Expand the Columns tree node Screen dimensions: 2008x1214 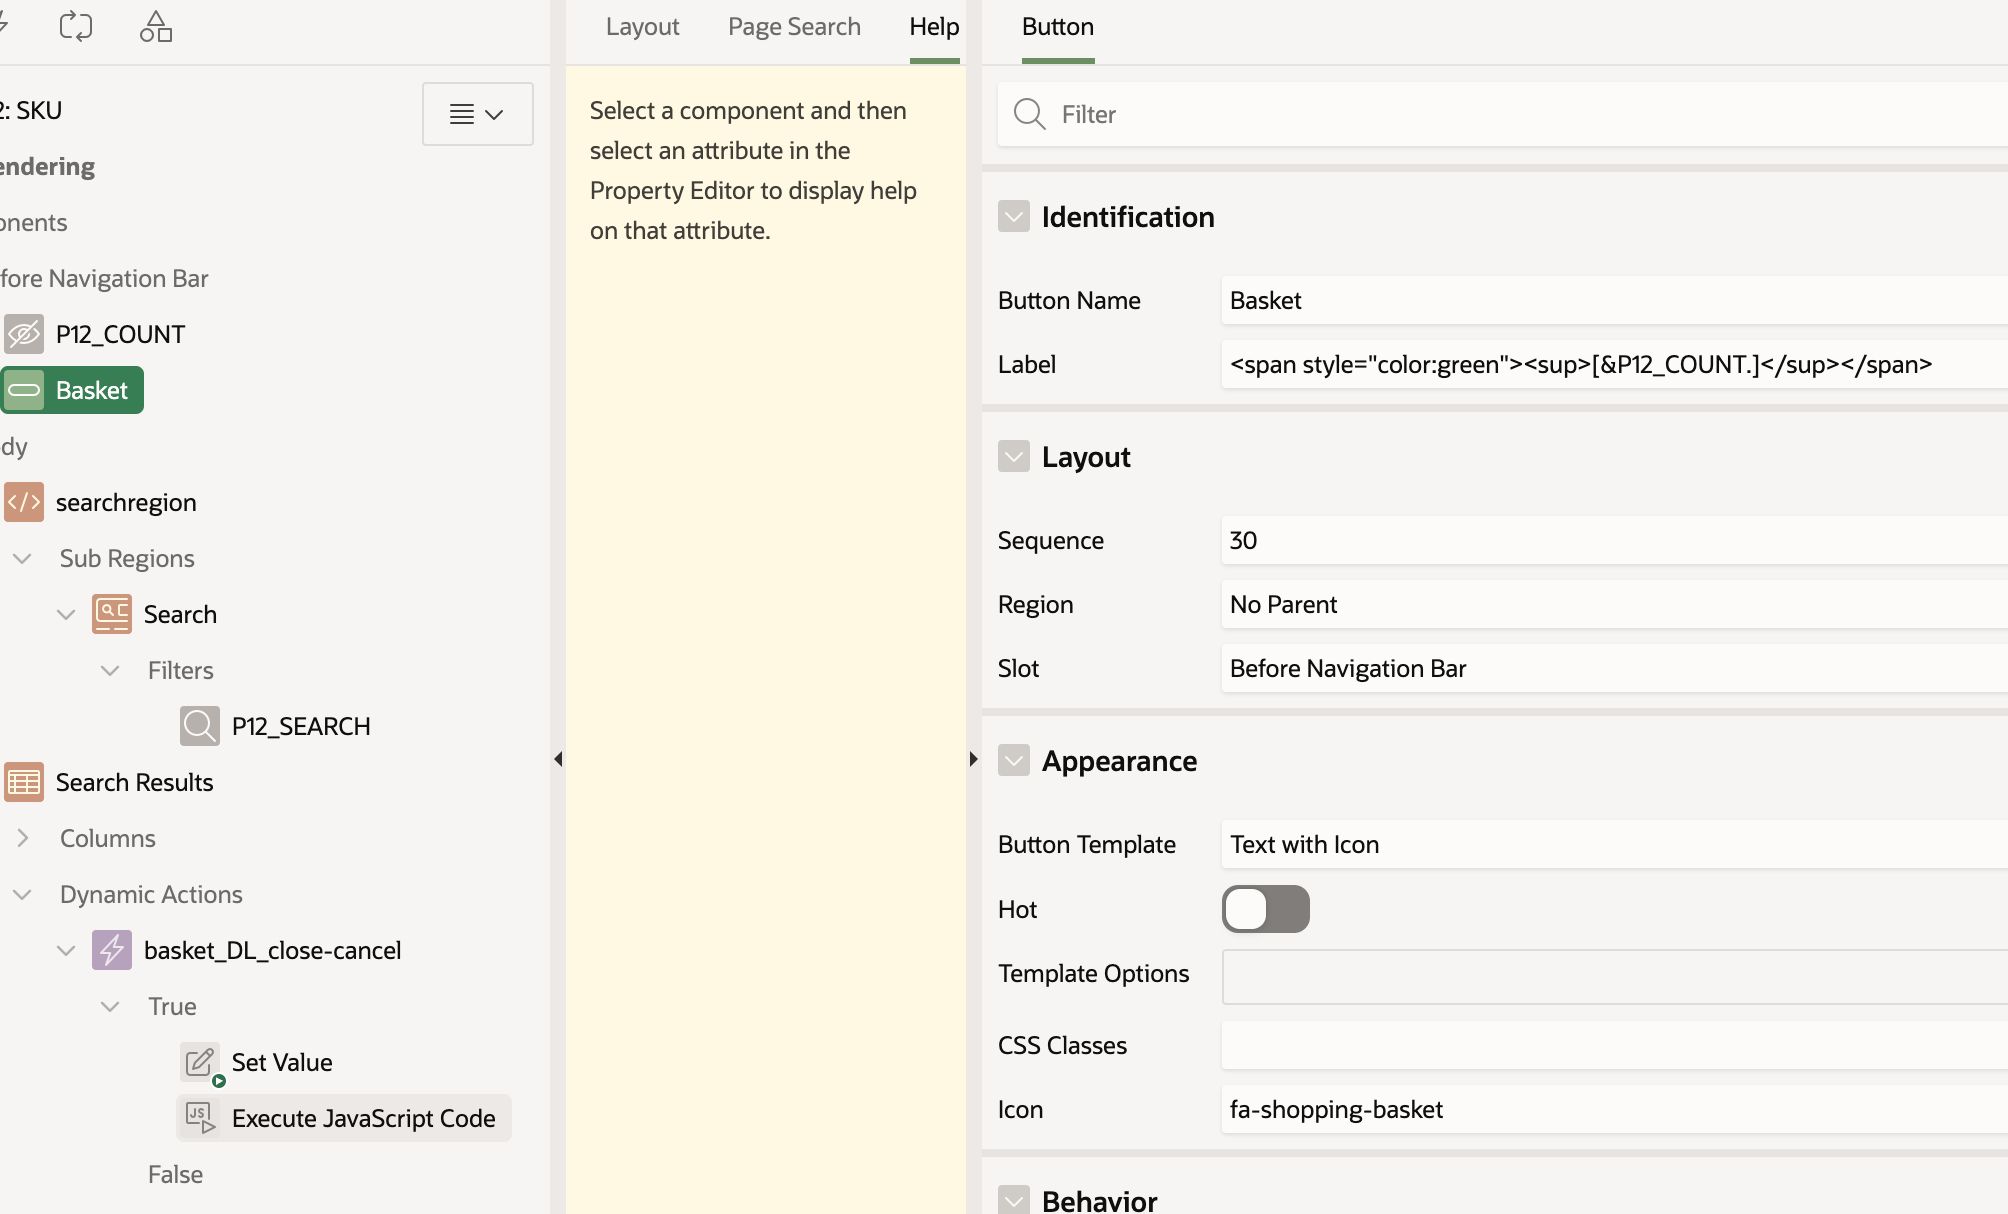(22, 838)
